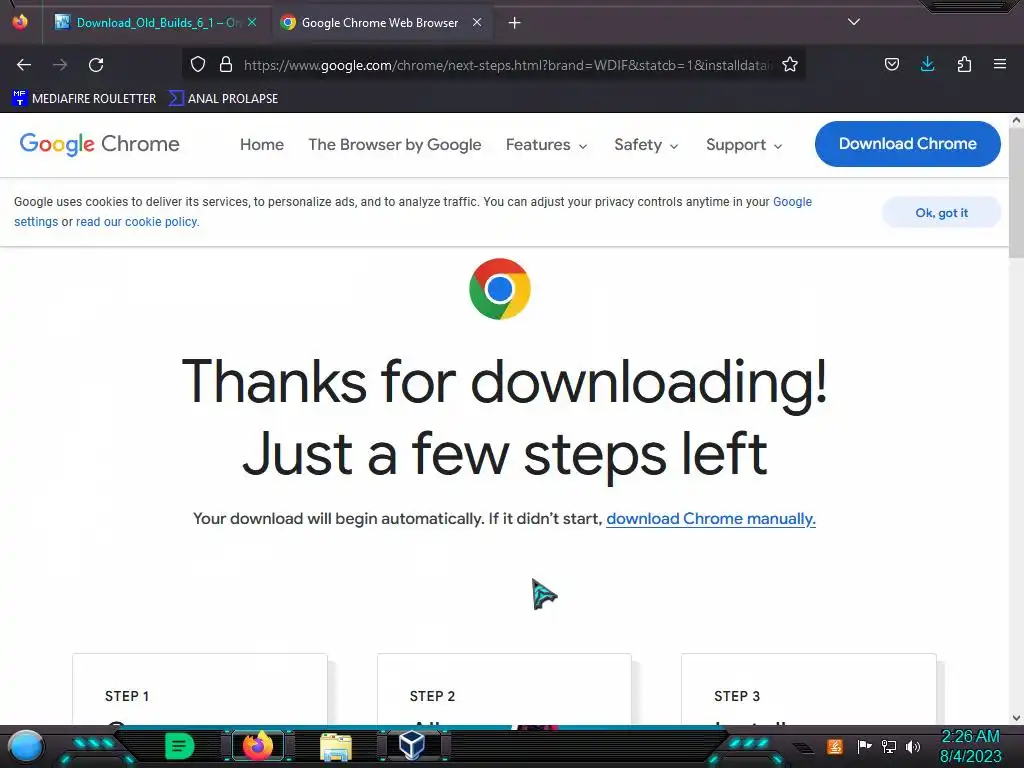Click the orange Java tray icon
This screenshot has height=768, width=1024.
tap(835, 746)
